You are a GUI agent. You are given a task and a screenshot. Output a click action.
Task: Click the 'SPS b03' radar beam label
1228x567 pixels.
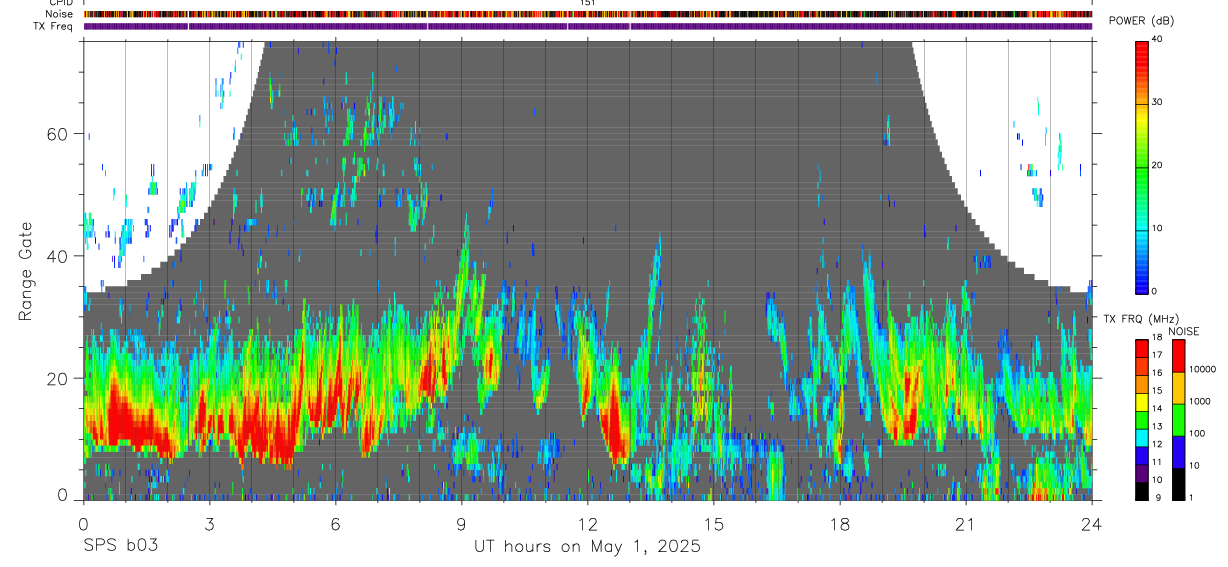(120, 546)
